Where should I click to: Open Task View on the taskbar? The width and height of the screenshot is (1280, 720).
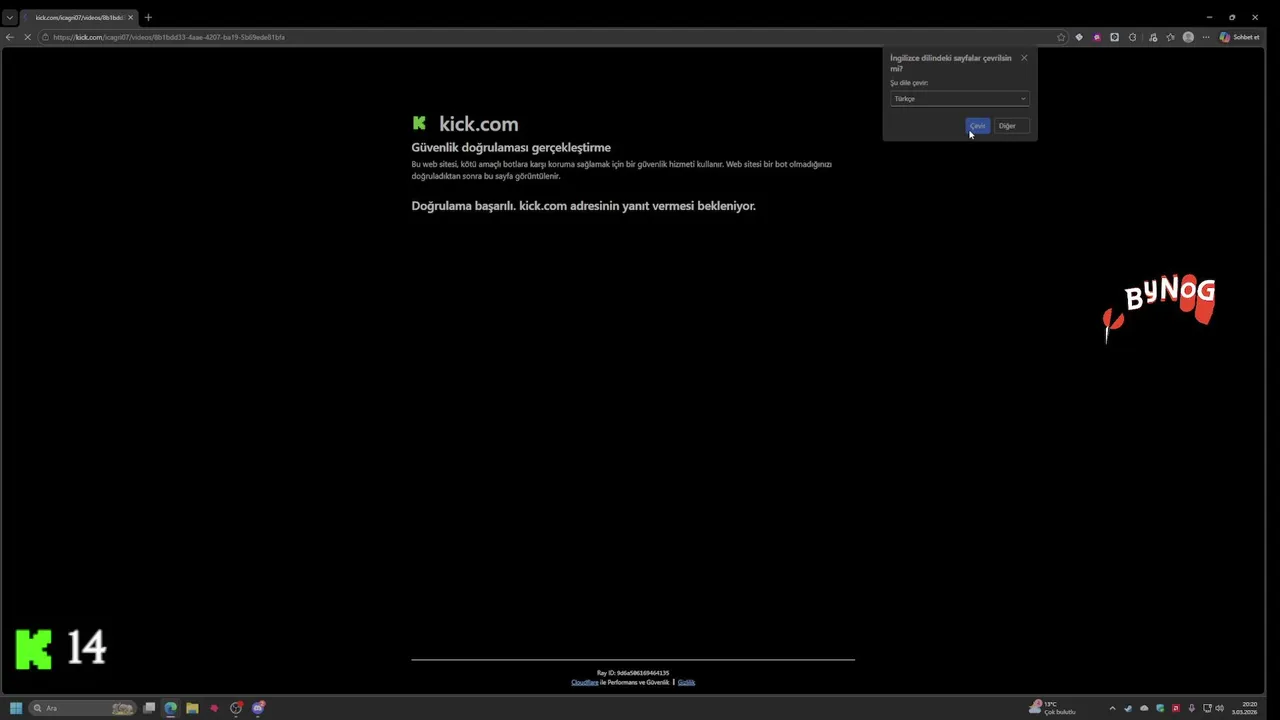pos(150,708)
